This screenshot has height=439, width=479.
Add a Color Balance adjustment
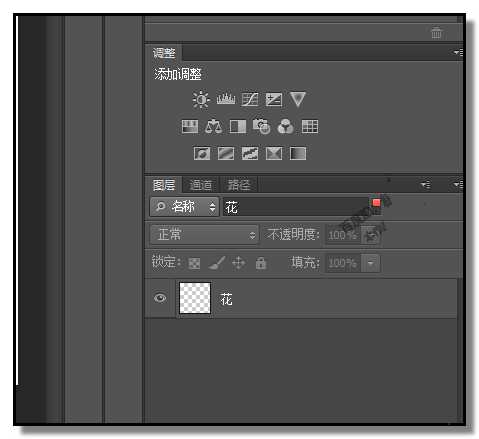[x=213, y=127]
